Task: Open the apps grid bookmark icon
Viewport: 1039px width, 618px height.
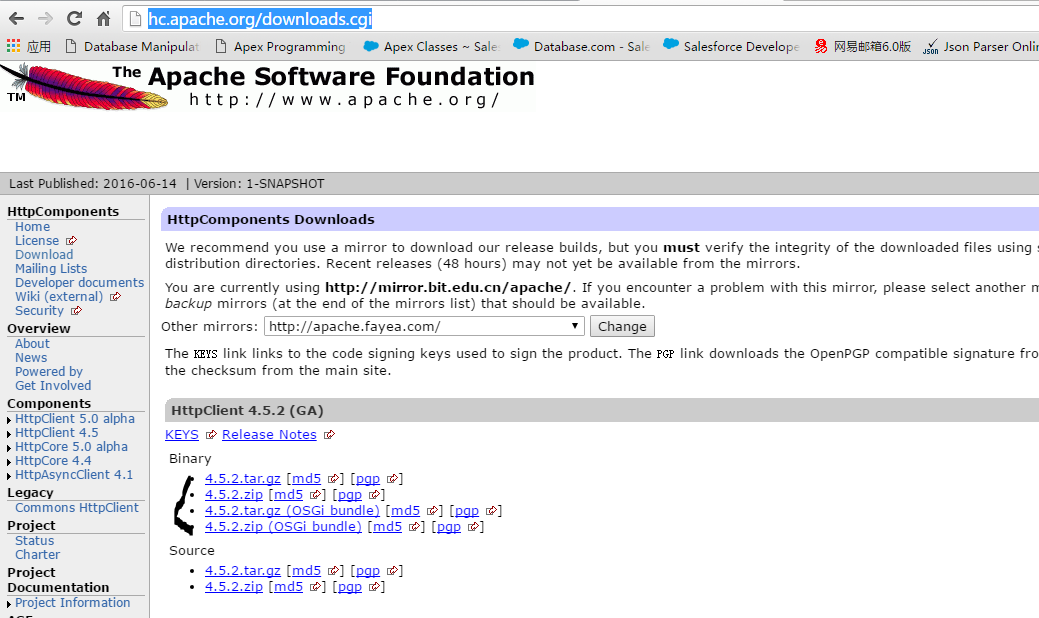Action: 13,46
